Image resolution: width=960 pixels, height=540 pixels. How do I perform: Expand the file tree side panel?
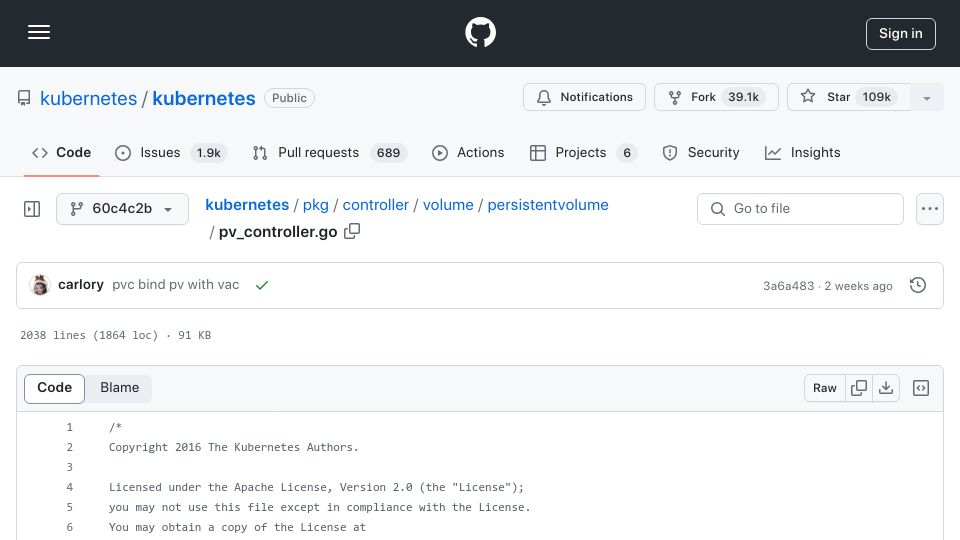point(32,209)
